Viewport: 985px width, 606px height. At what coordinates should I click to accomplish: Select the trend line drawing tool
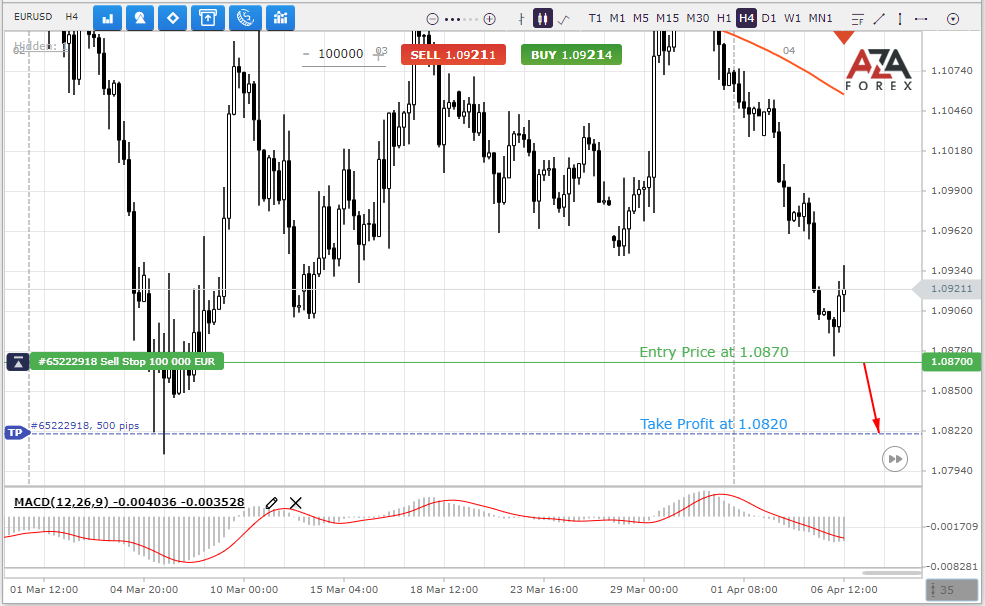point(879,19)
